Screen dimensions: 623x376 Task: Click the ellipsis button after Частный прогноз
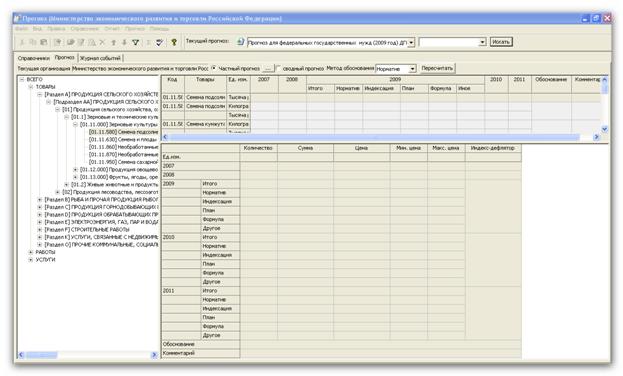[x=268, y=69]
